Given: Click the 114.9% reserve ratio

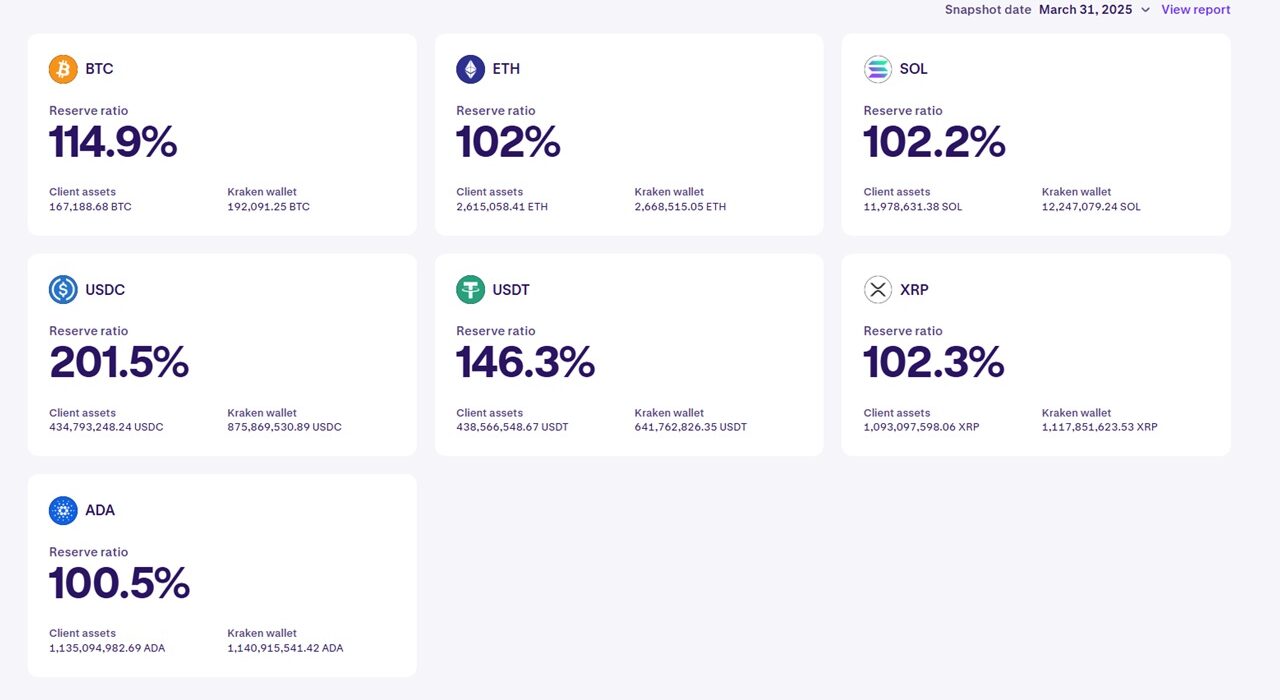Looking at the screenshot, I should pos(113,142).
